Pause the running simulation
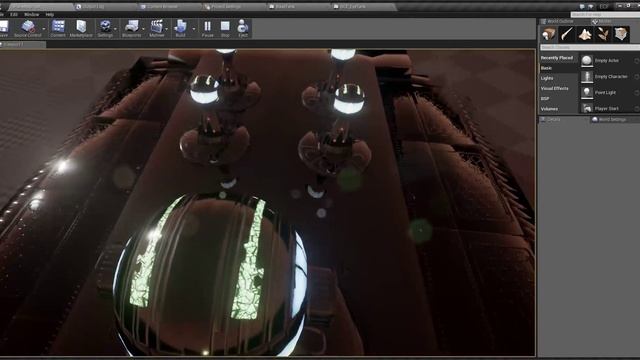The height and width of the screenshot is (360, 640). tap(207, 29)
